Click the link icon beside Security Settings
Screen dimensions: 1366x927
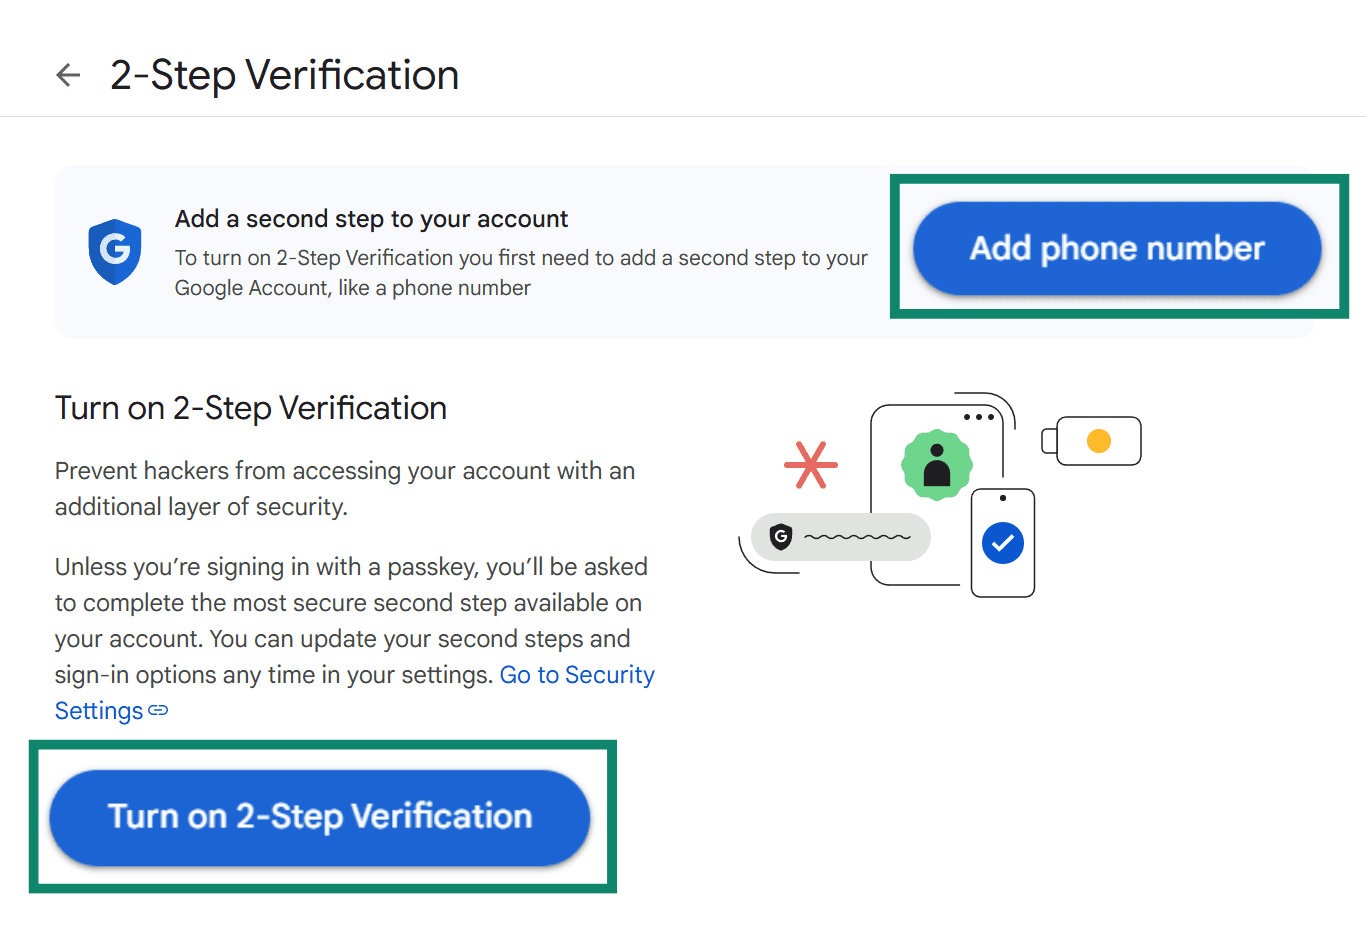pos(158,712)
